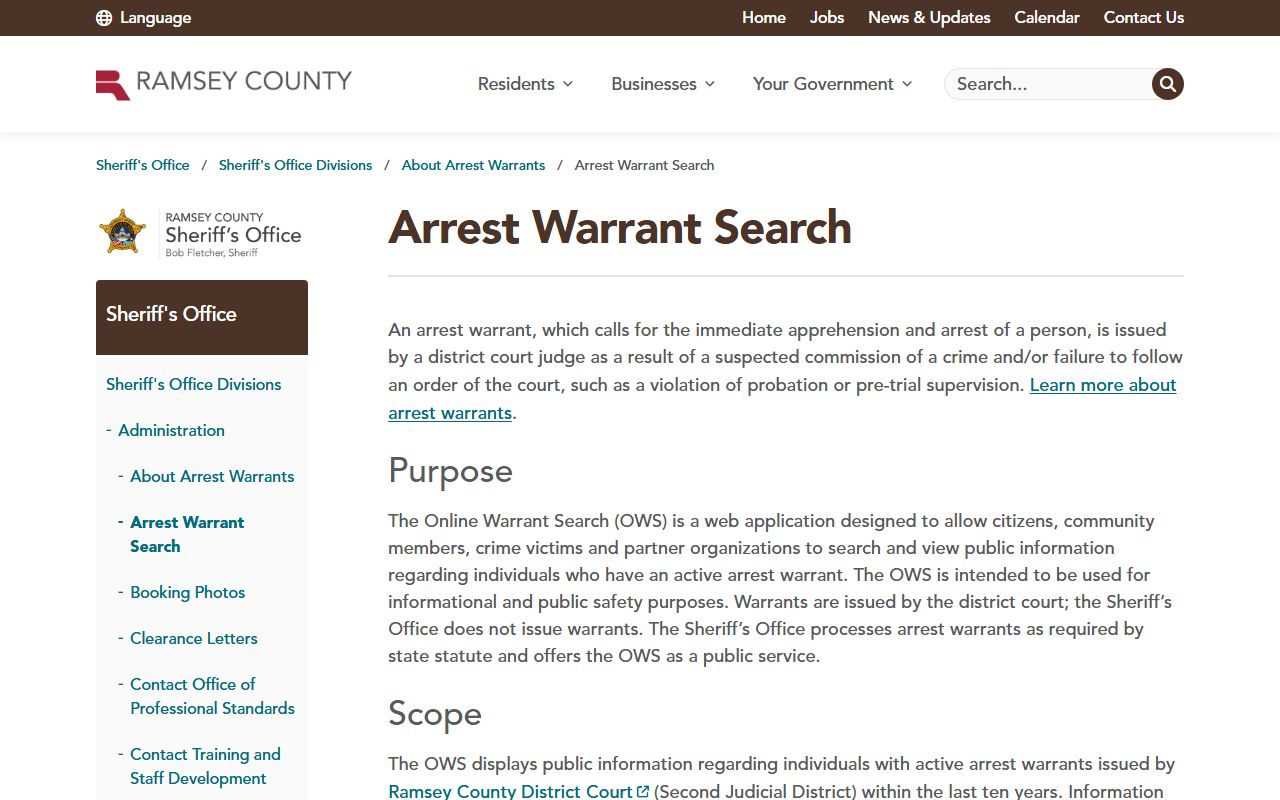Open the Sheriff's Office sidebar header
Image resolution: width=1280 pixels, height=800 pixels.
(202, 317)
